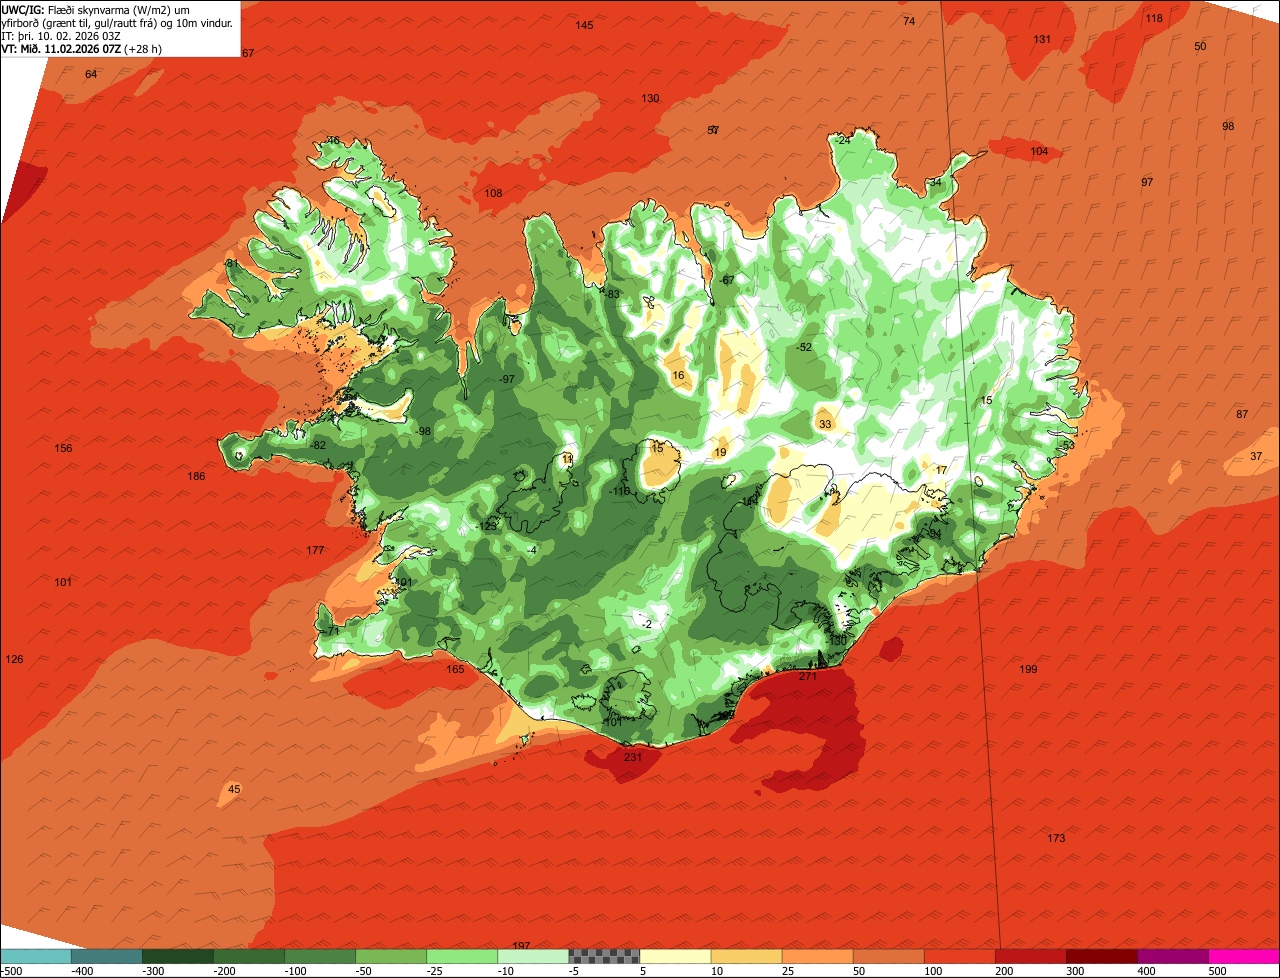Click the dark red 300 to 400 legend swatch

point(1102,957)
